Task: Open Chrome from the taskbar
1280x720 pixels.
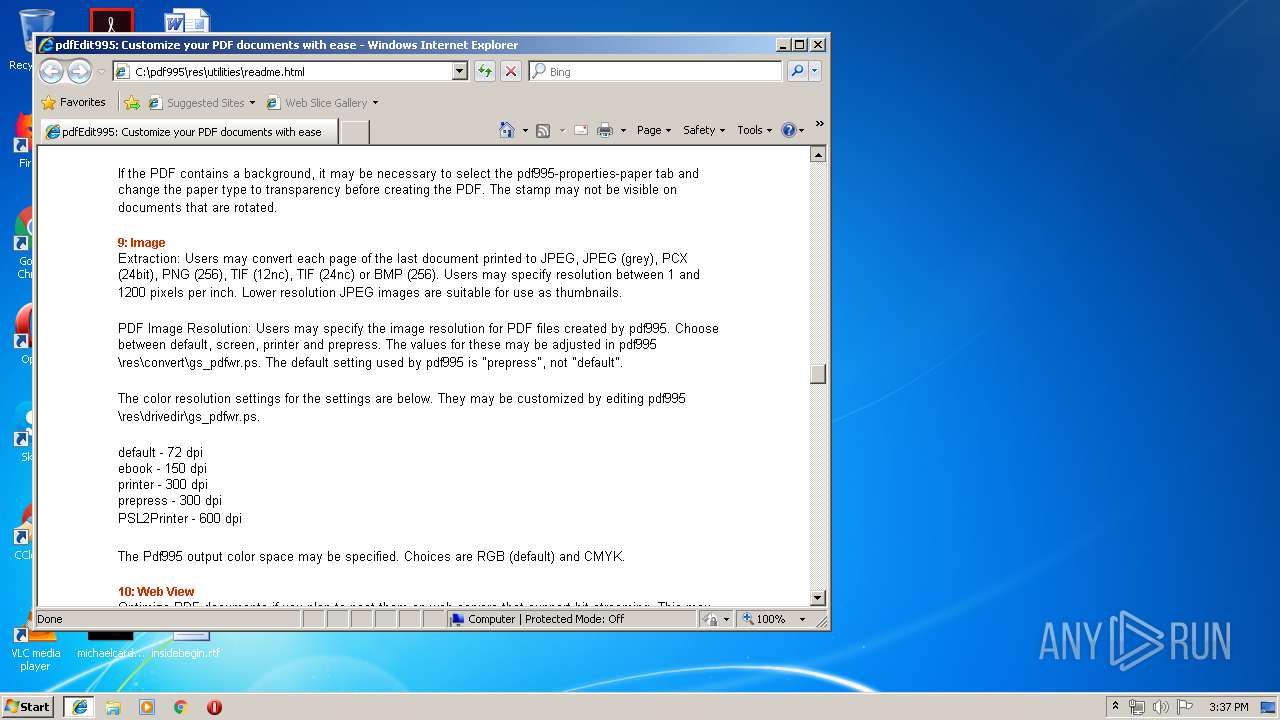Action: click(x=180, y=707)
